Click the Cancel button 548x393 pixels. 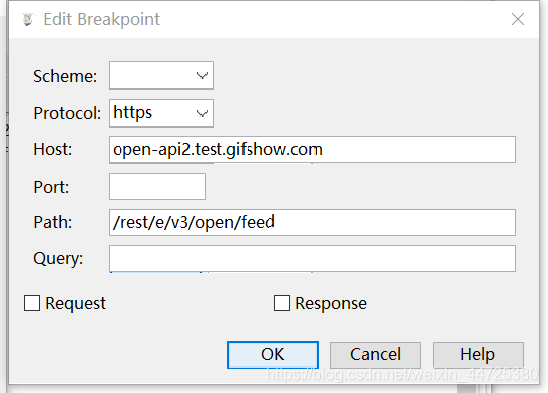click(375, 355)
